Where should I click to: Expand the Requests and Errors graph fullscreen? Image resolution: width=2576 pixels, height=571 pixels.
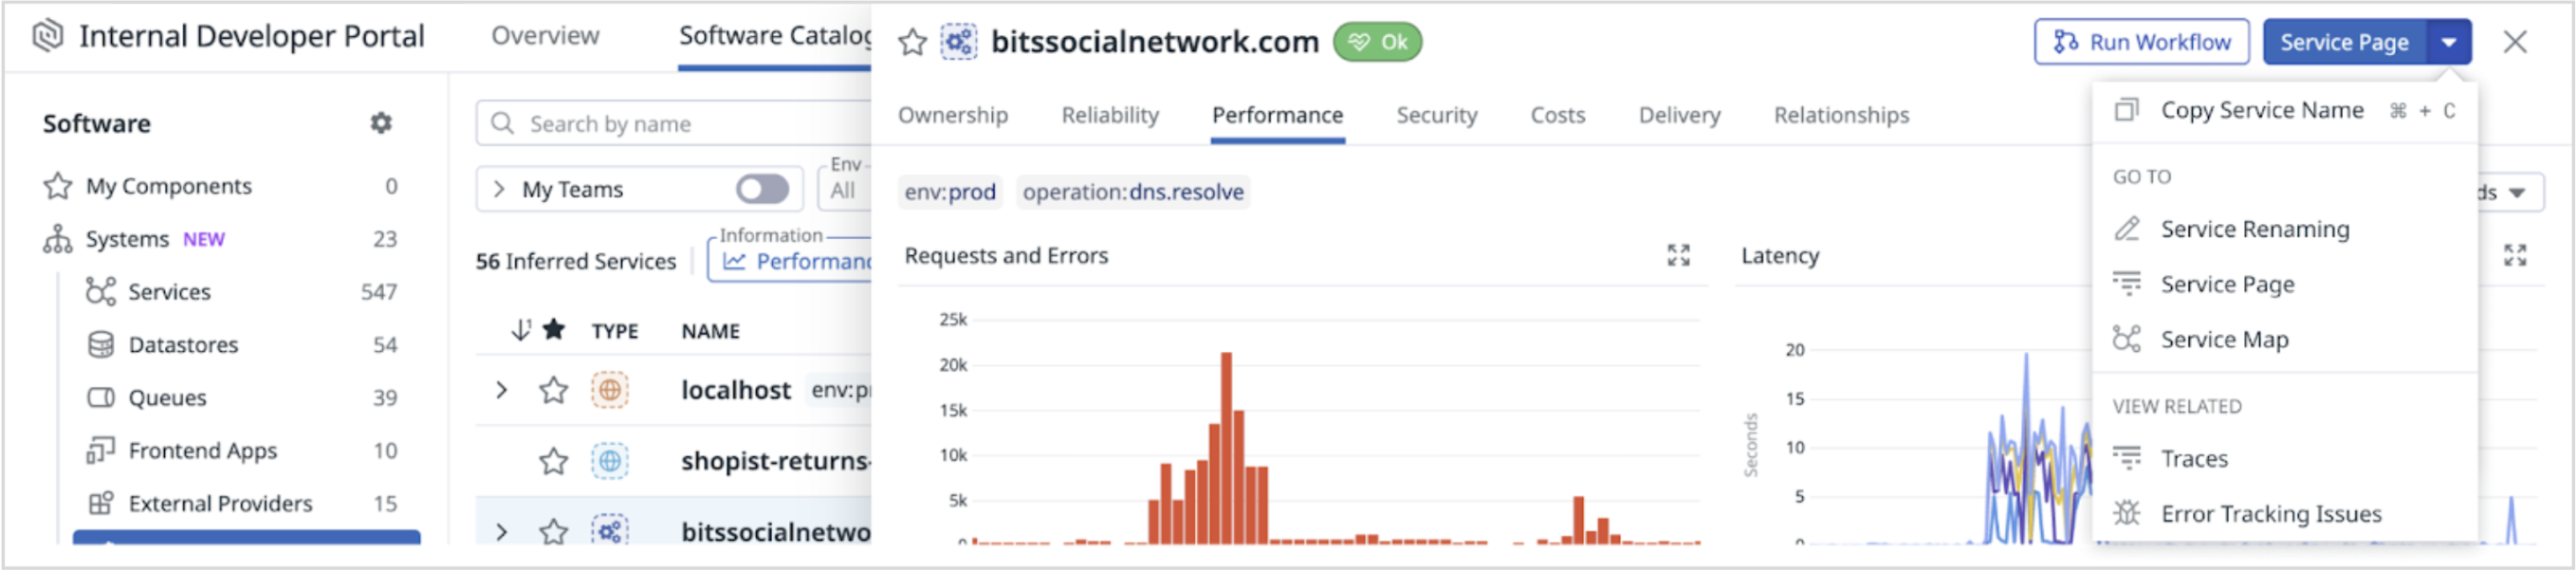tap(1678, 256)
